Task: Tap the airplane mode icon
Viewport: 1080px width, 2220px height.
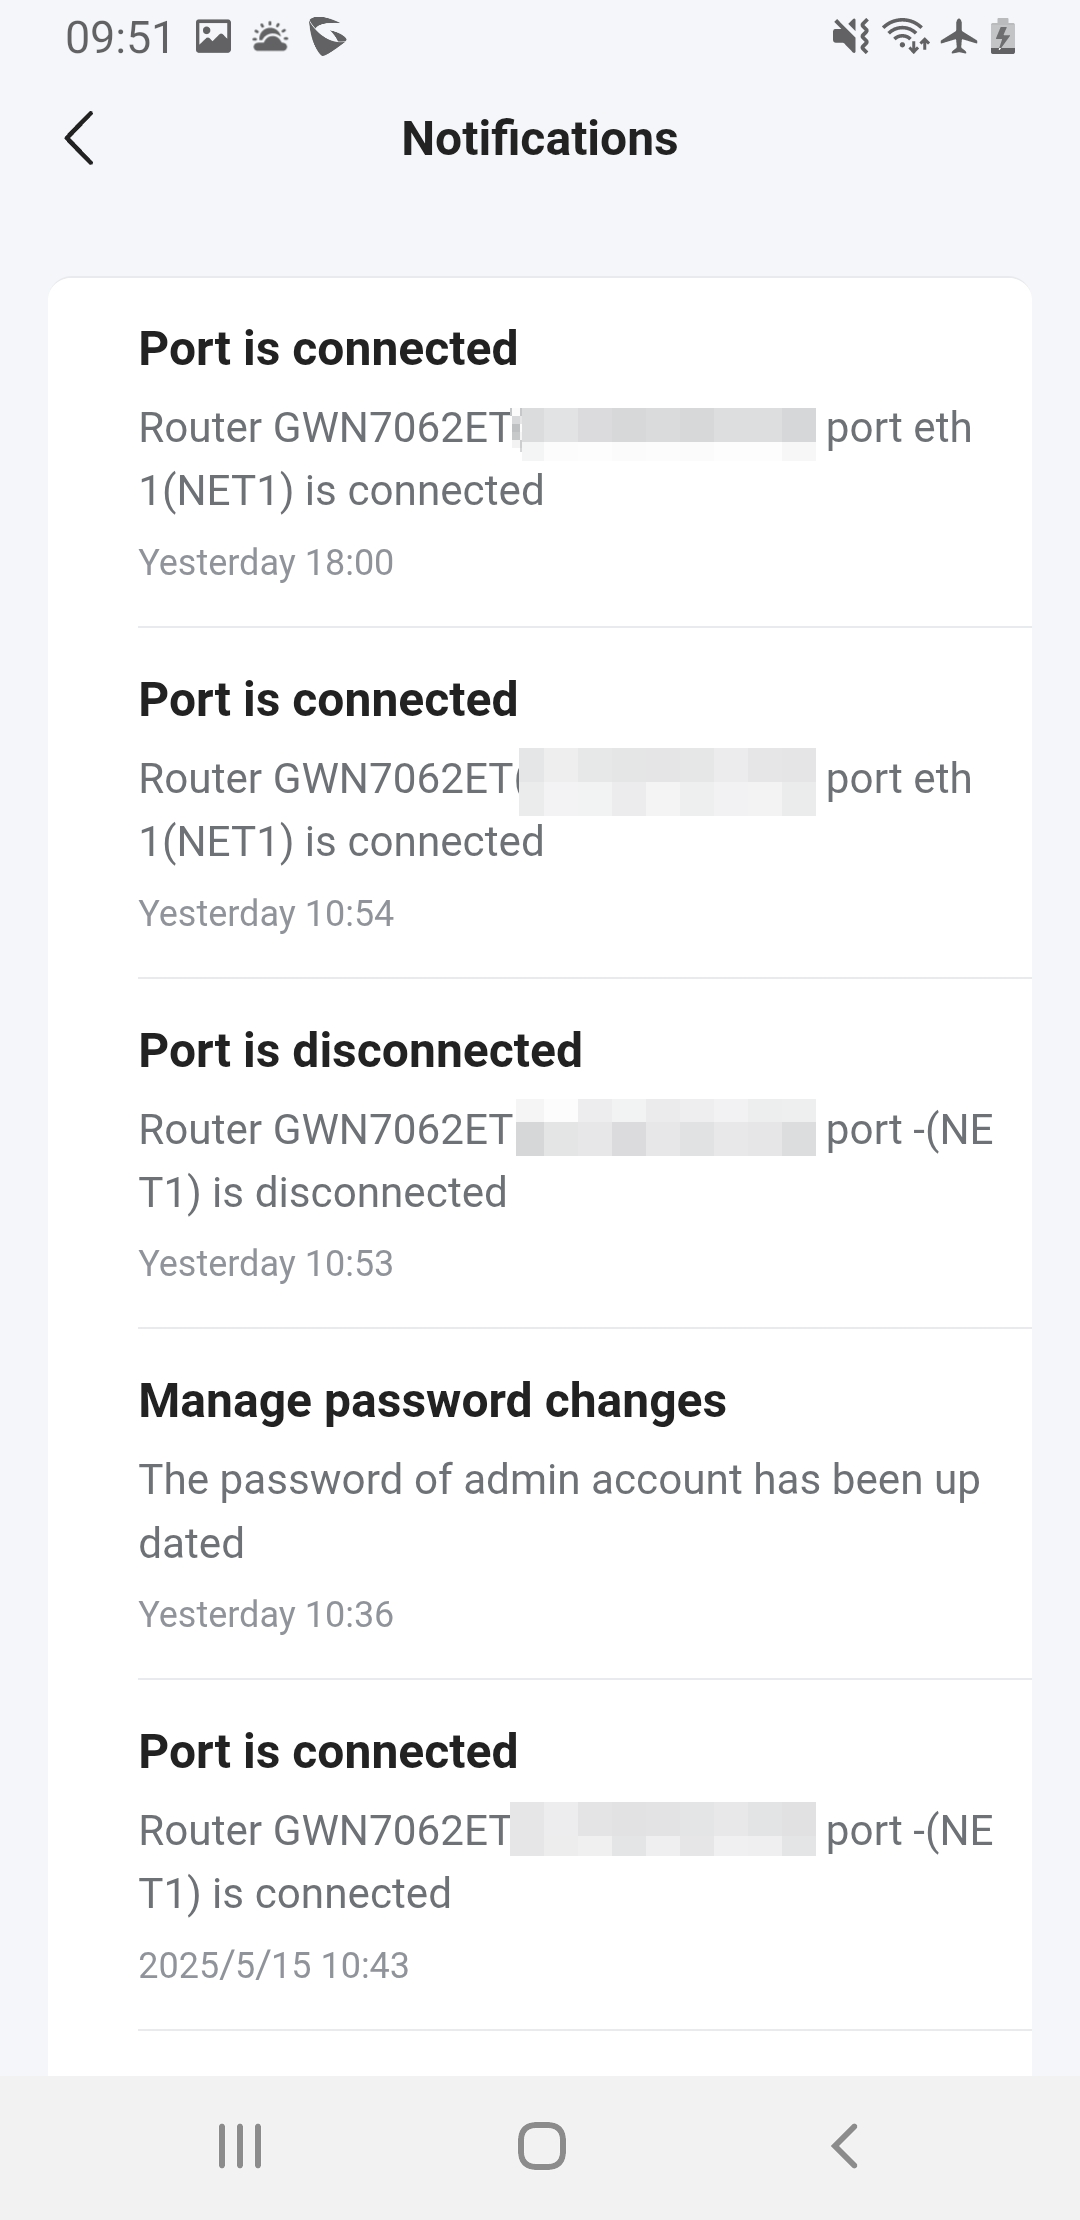Action: [960, 38]
